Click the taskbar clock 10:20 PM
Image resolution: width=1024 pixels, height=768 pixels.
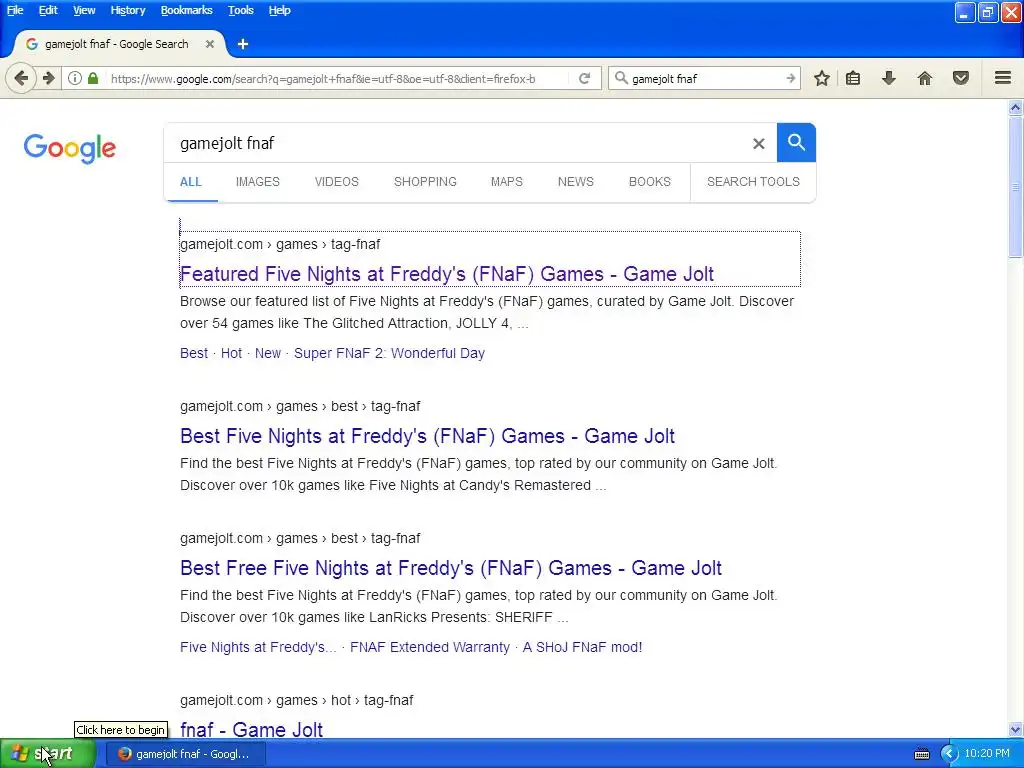click(x=987, y=754)
